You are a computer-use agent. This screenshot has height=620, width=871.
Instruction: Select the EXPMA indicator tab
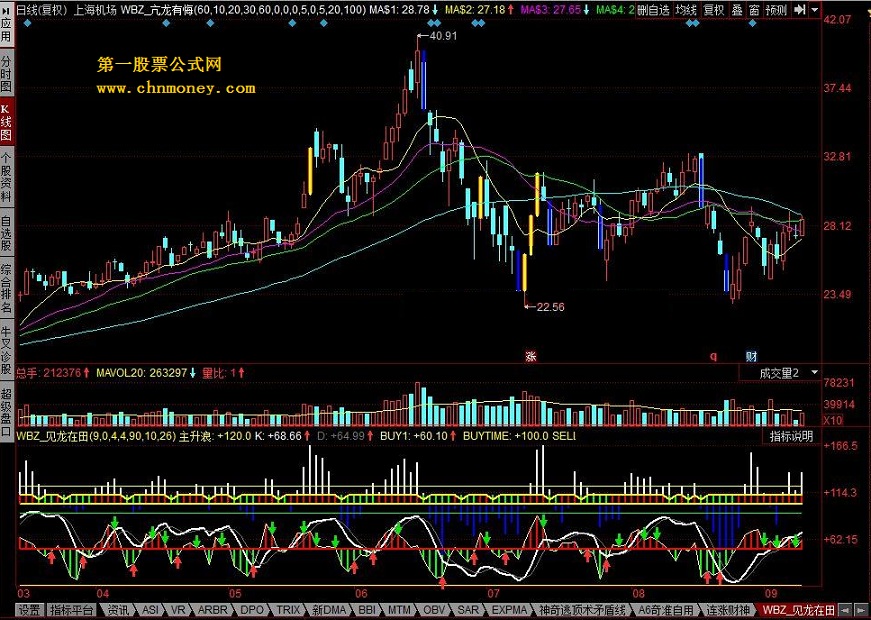(x=508, y=610)
